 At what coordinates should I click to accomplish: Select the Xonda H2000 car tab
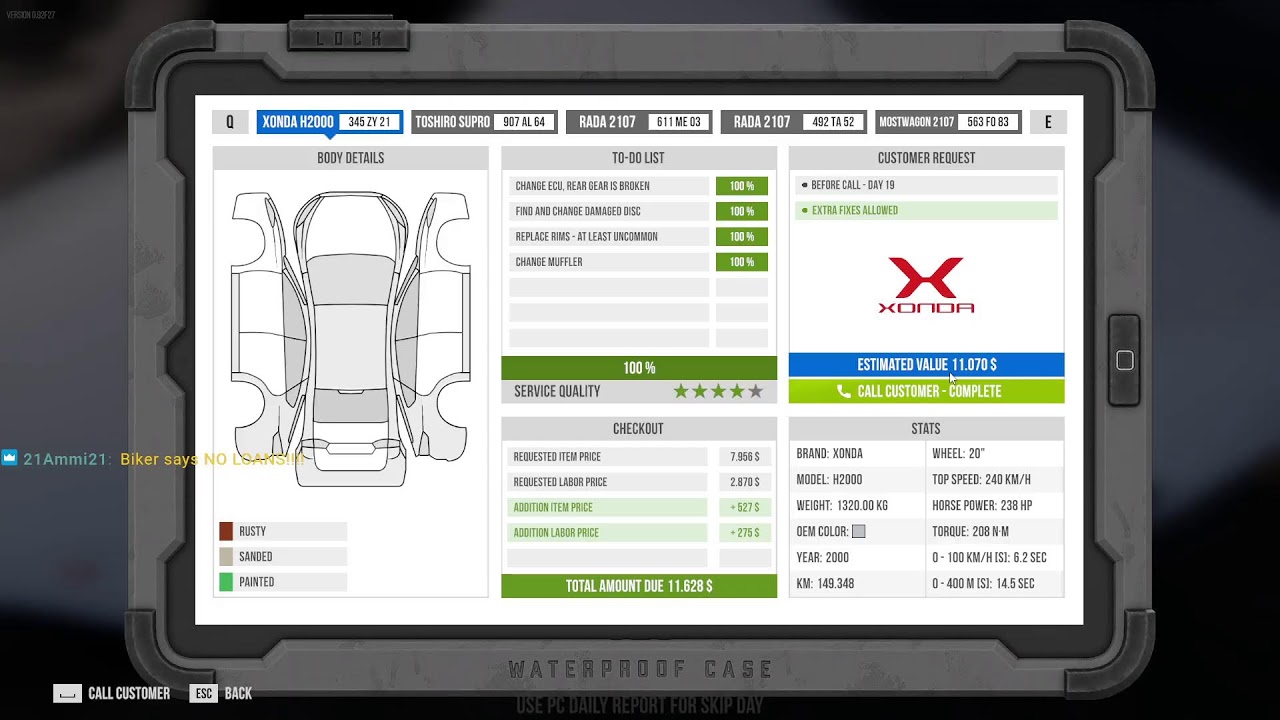pyautogui.click(x=330, y=122)
